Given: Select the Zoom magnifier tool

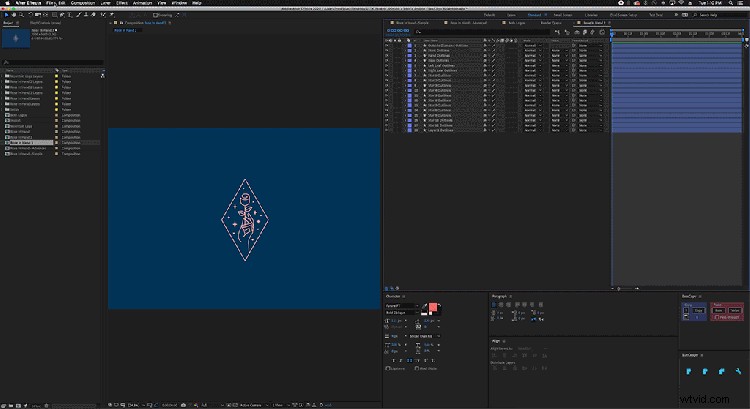Looking at the screenshot, I should (22, 15).
